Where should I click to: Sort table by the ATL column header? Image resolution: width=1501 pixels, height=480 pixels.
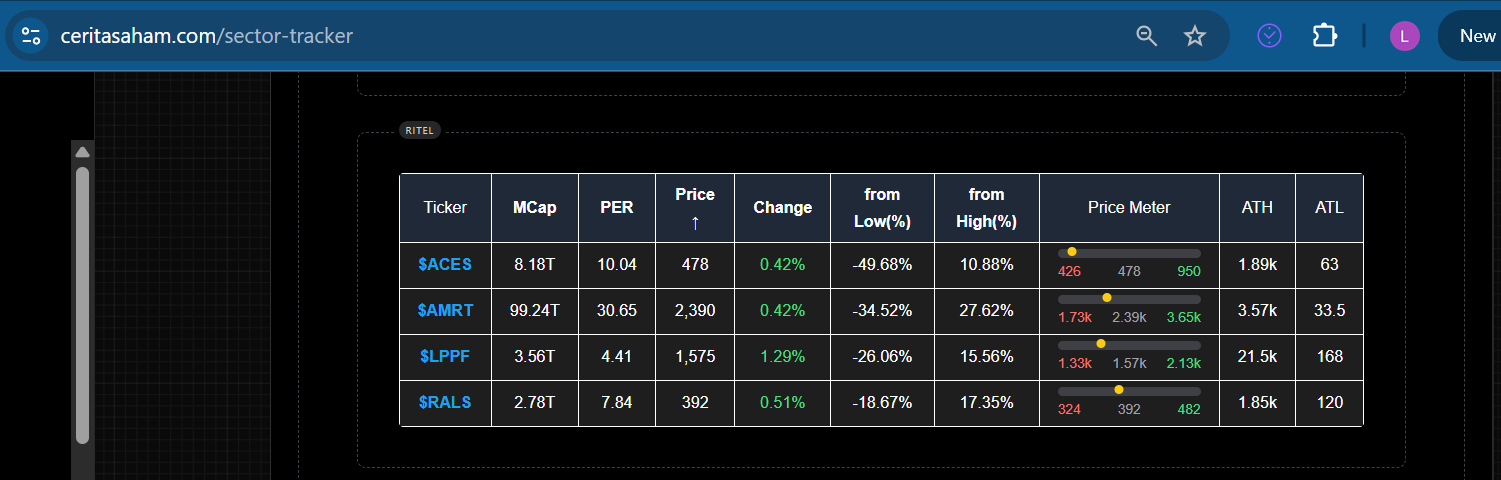click(x=1329, y=208)
